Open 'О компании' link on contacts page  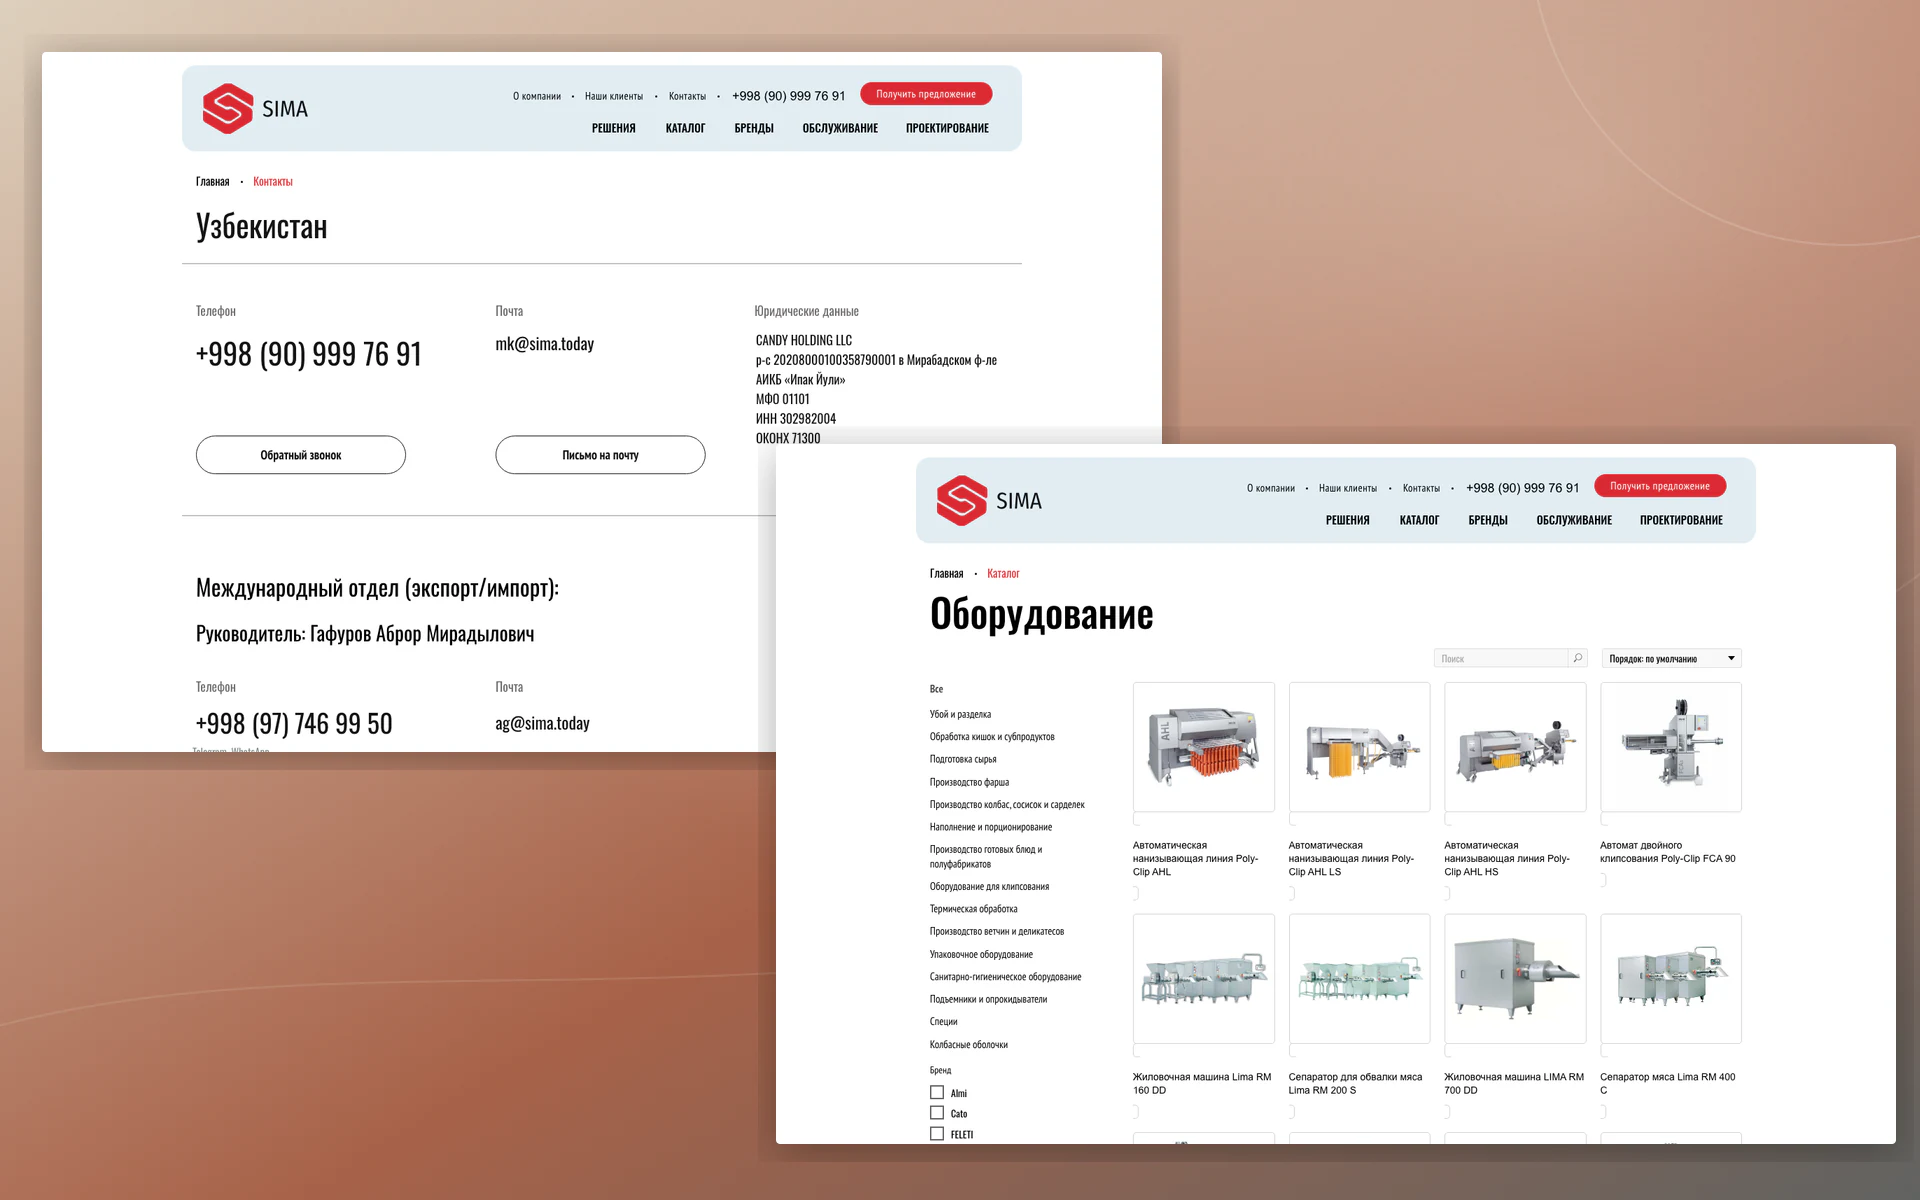coord(537,96)
